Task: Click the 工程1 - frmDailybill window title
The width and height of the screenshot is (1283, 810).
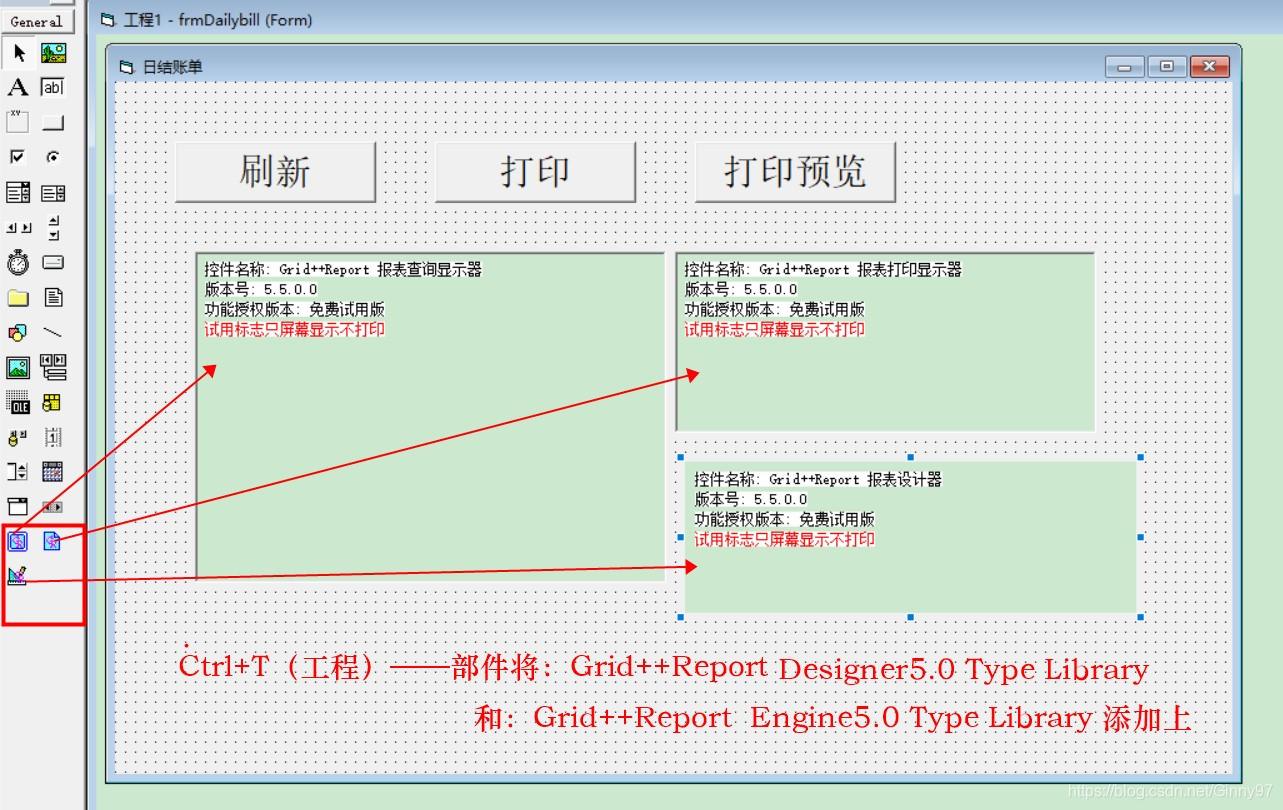Action: 218,19
